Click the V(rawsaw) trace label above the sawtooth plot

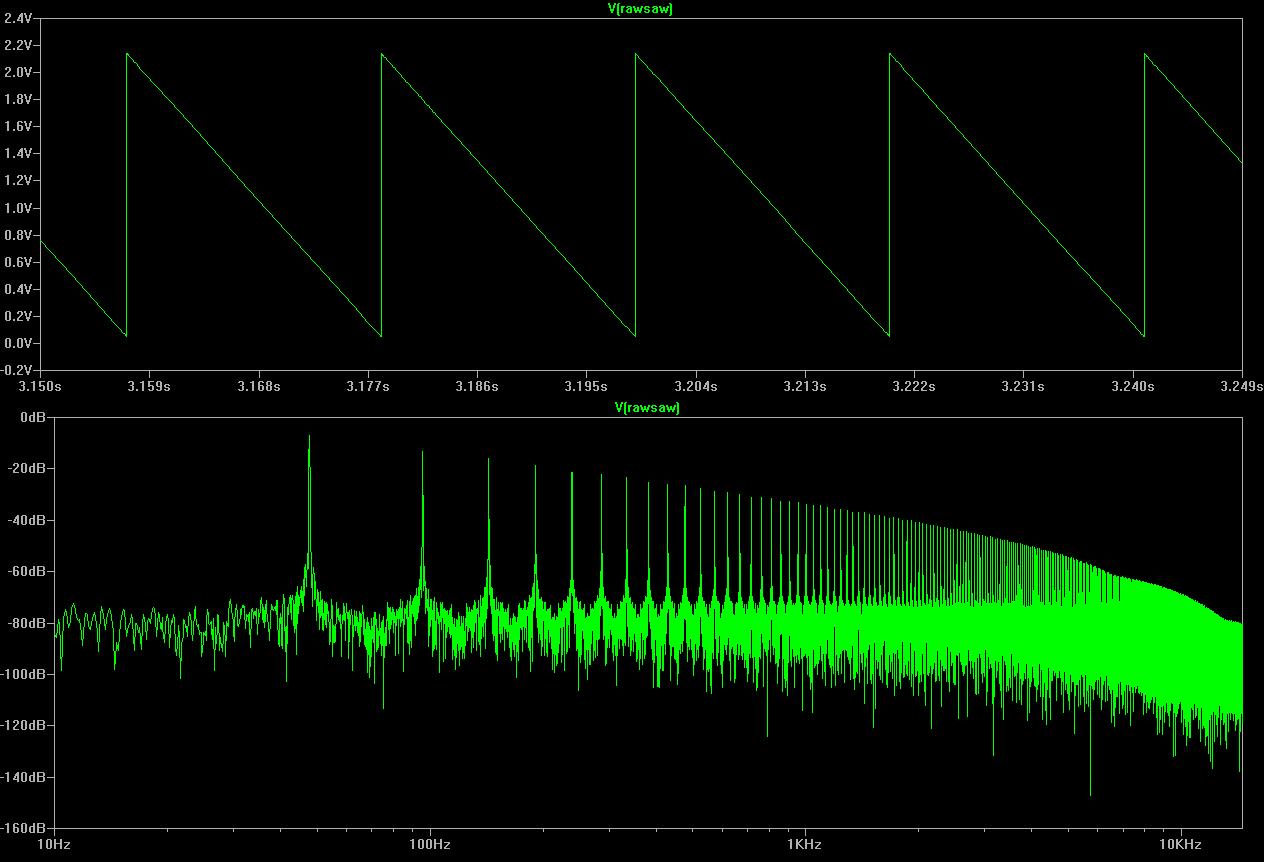click(x=640, y=9)
